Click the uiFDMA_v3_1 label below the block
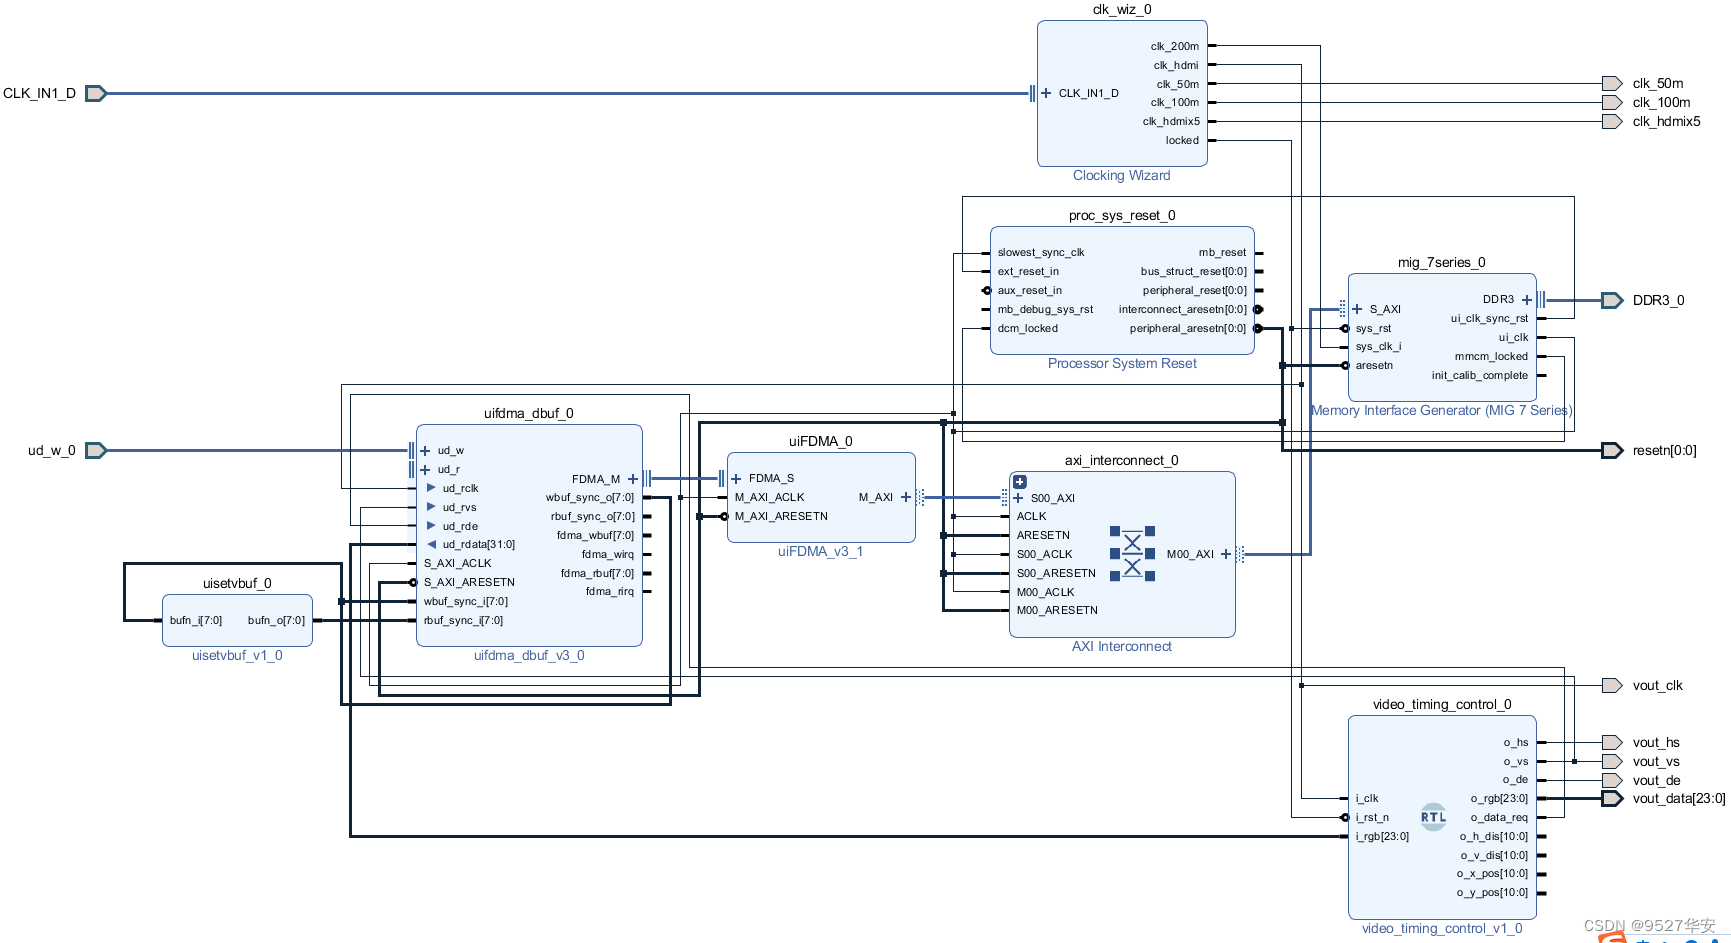This screenshot has width=1731, height=943. 820,551
